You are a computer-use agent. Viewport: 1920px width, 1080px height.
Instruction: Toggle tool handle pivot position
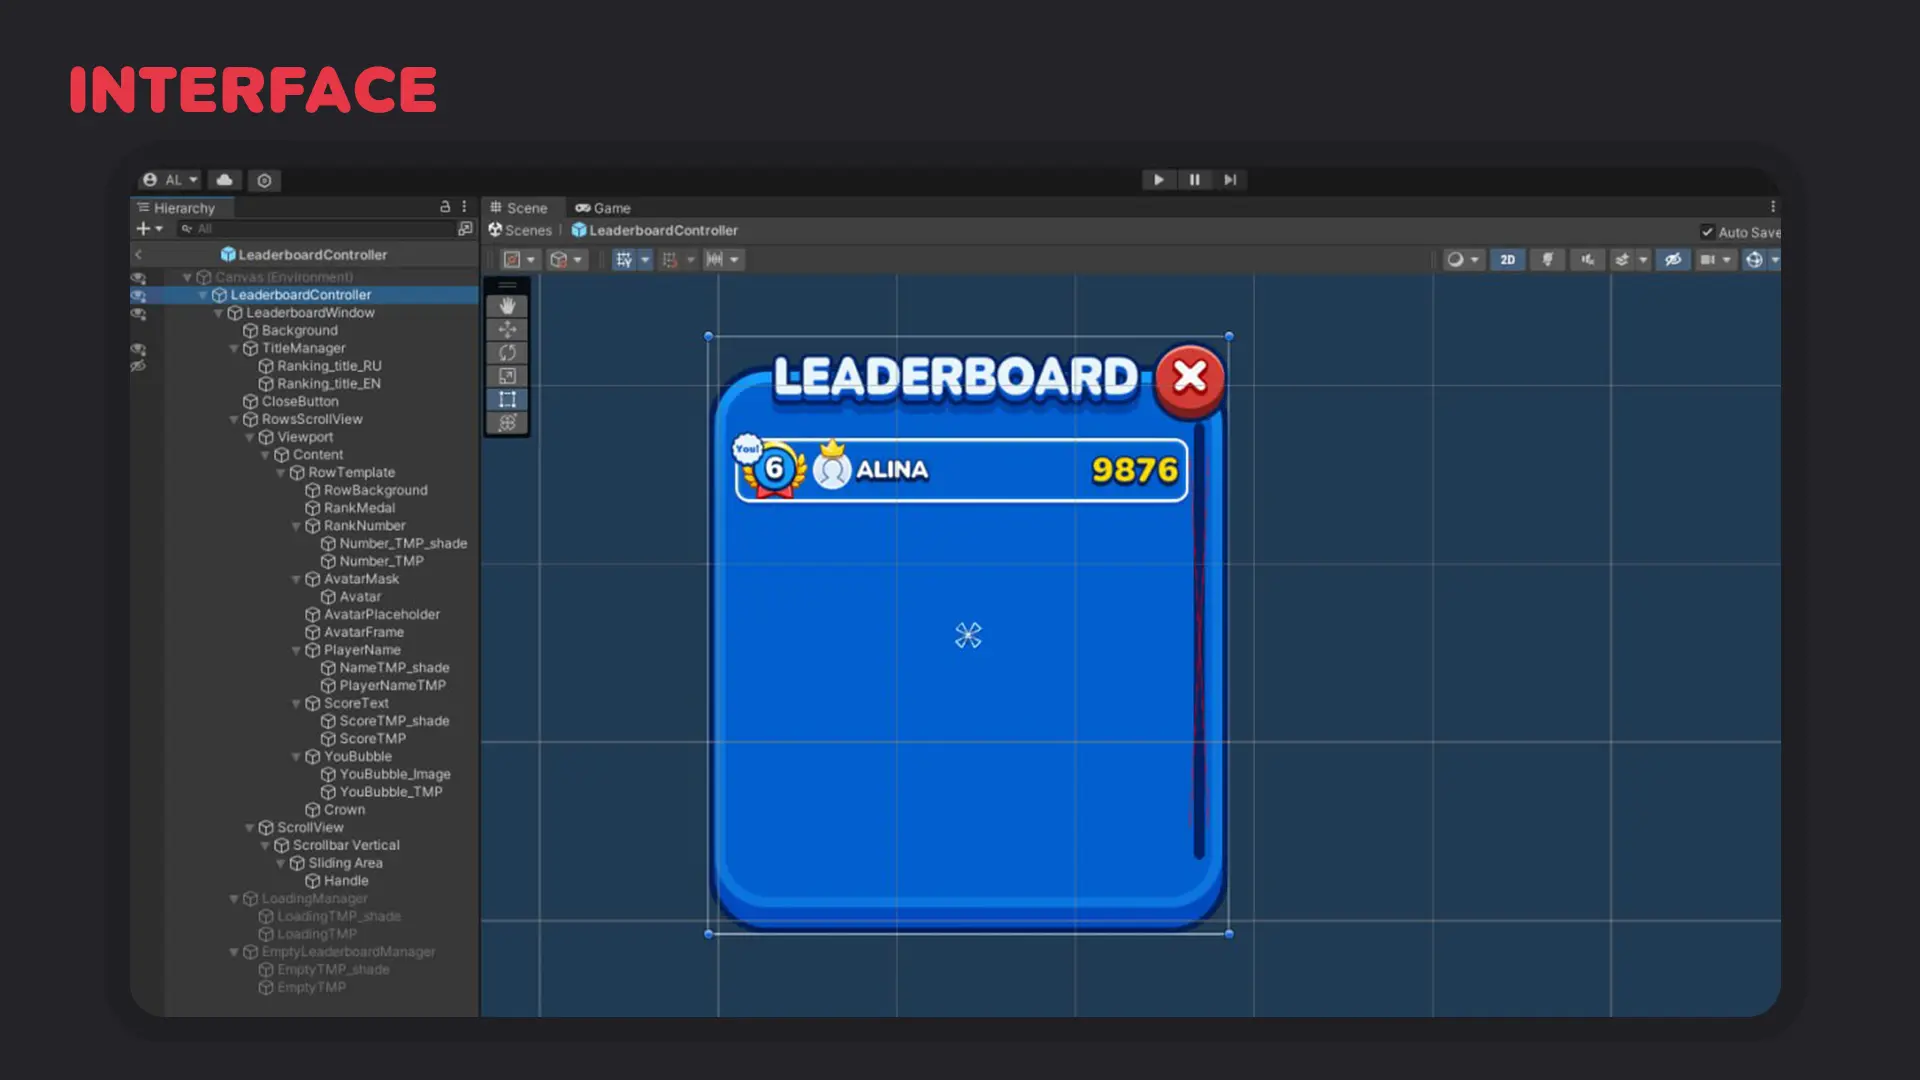pos(512,260)
